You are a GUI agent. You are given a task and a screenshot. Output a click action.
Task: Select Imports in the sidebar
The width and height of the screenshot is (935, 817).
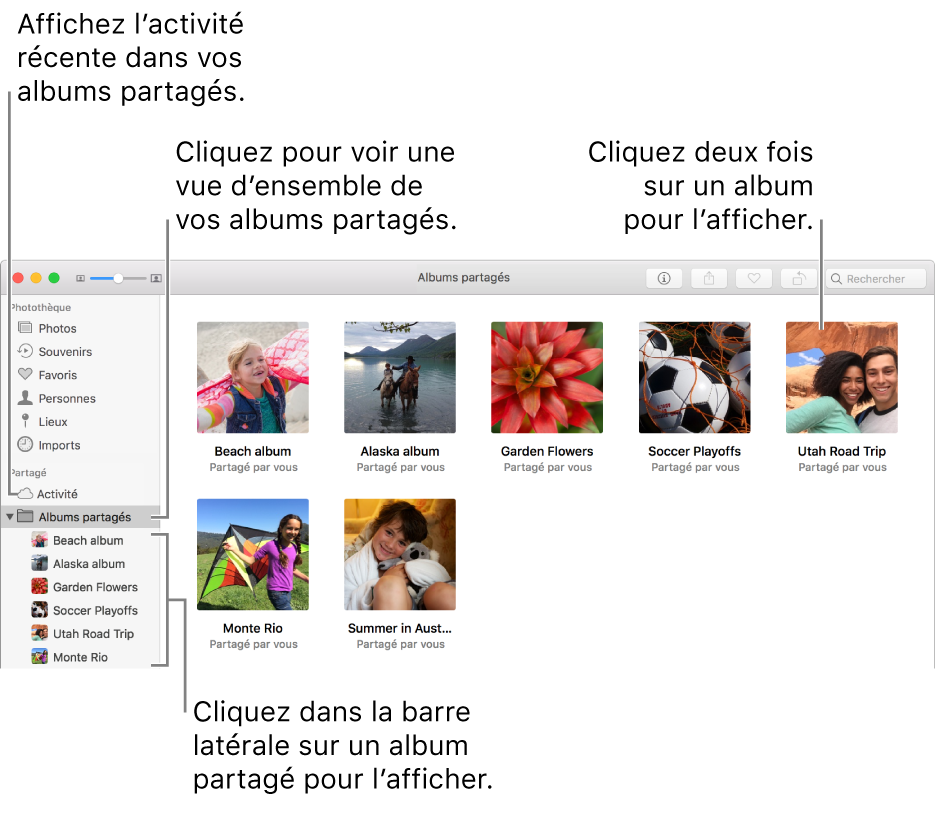click(x=59, y=446)
